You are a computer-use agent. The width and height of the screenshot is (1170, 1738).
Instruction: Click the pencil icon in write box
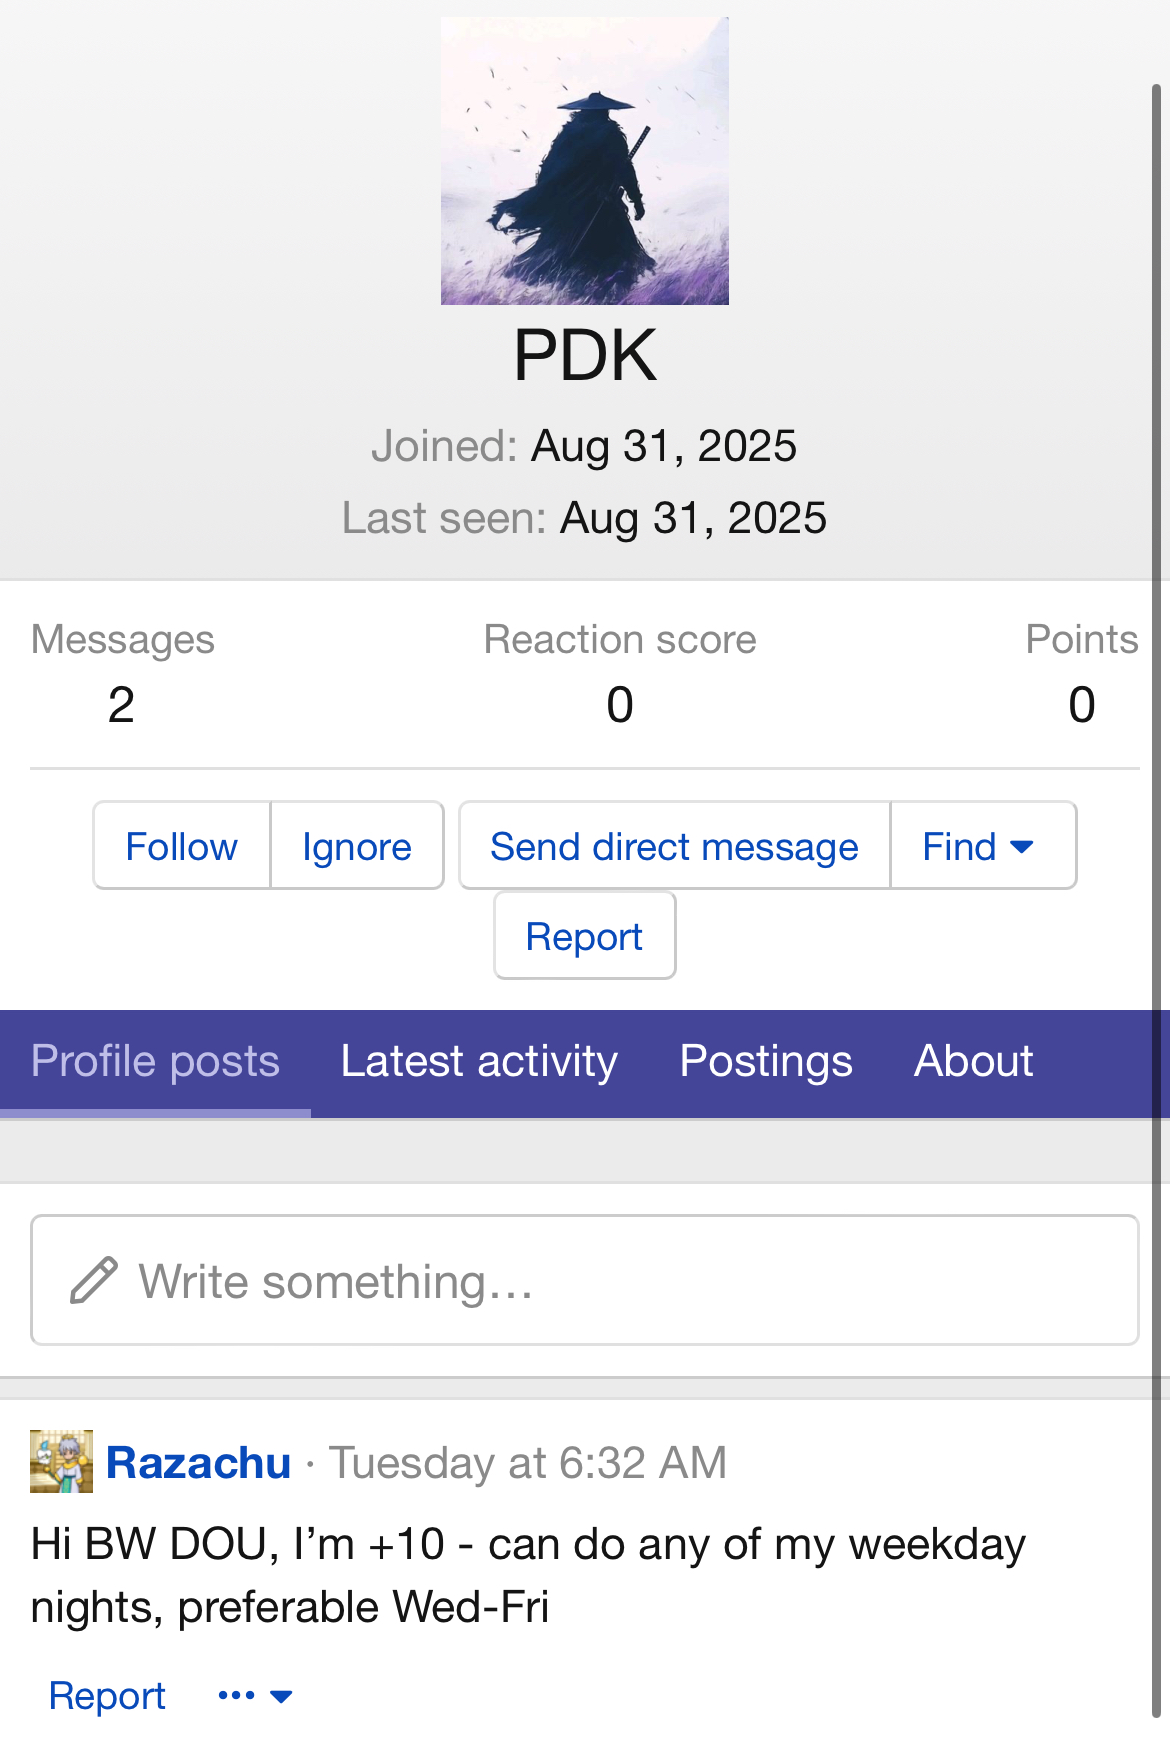(x=94, y=1281)
